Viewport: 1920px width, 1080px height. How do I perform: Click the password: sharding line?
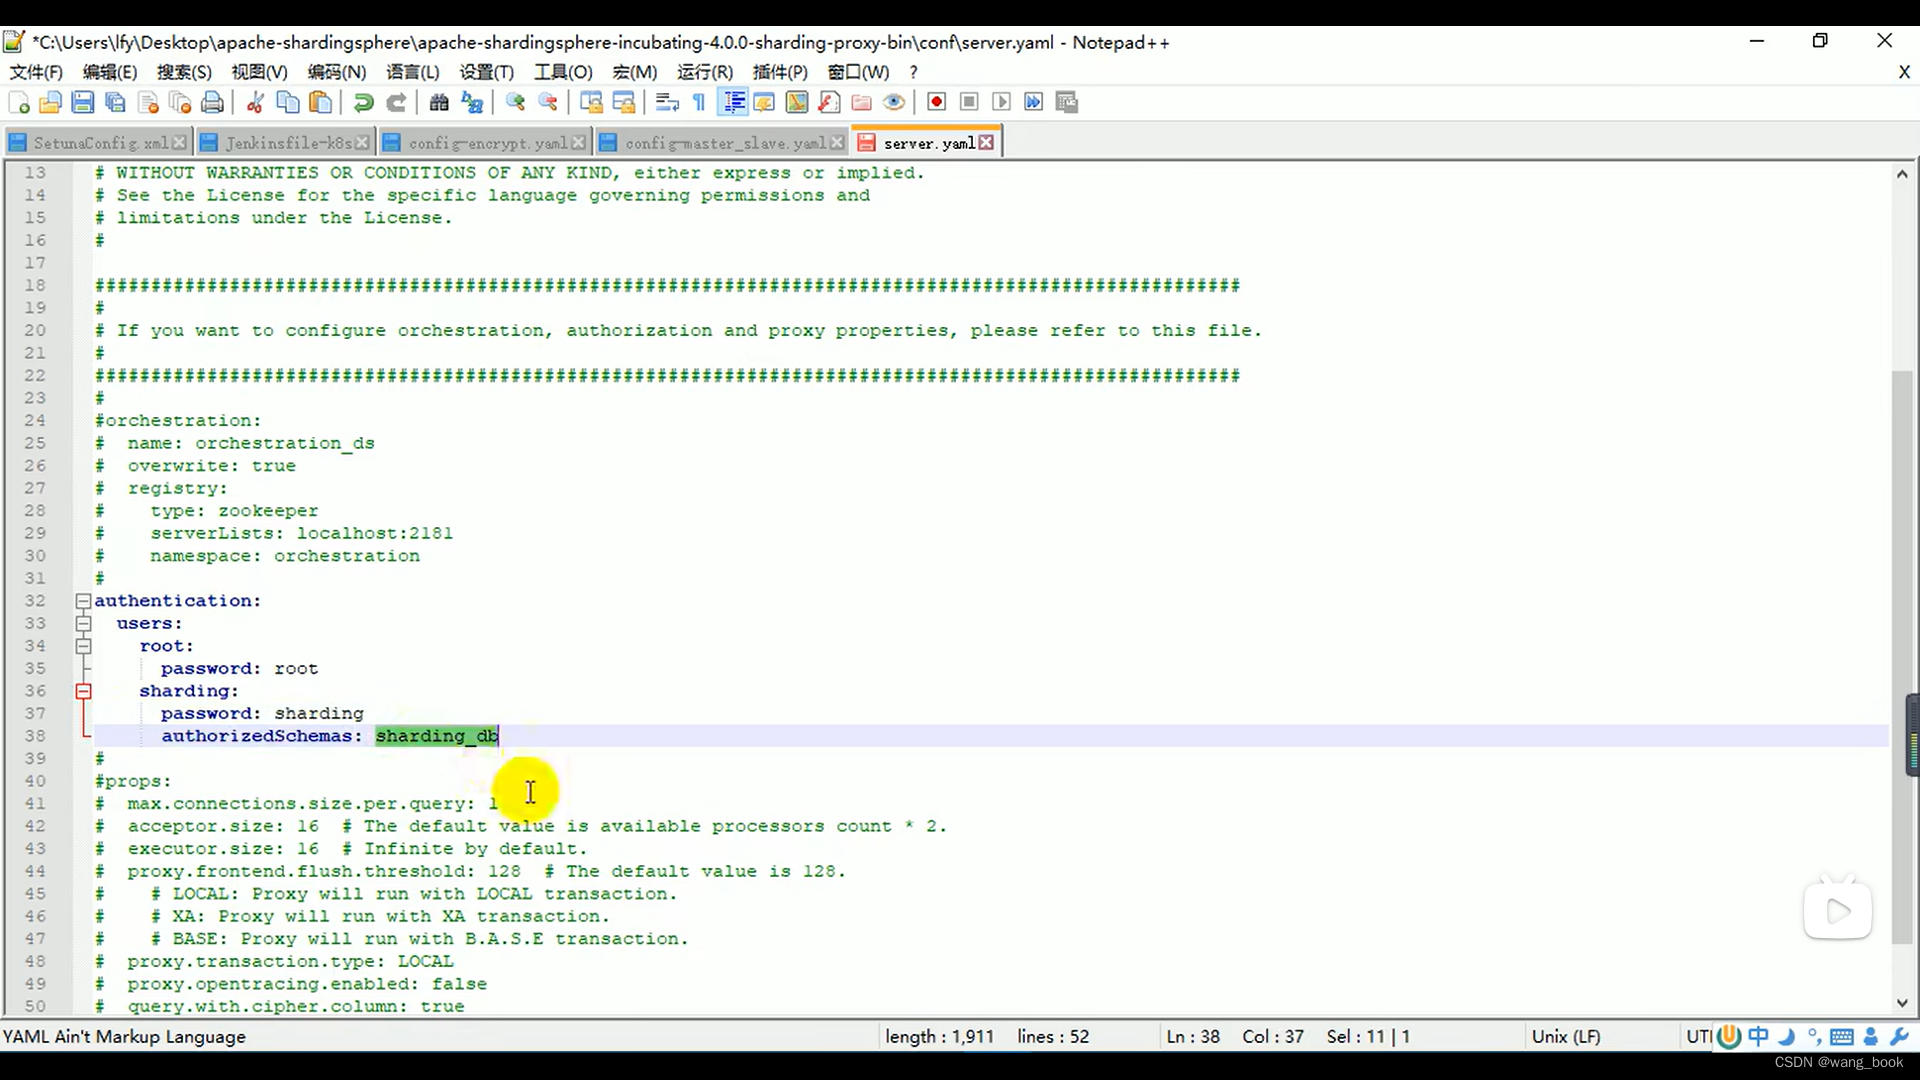pyautogui.click(x=262, y=714)
